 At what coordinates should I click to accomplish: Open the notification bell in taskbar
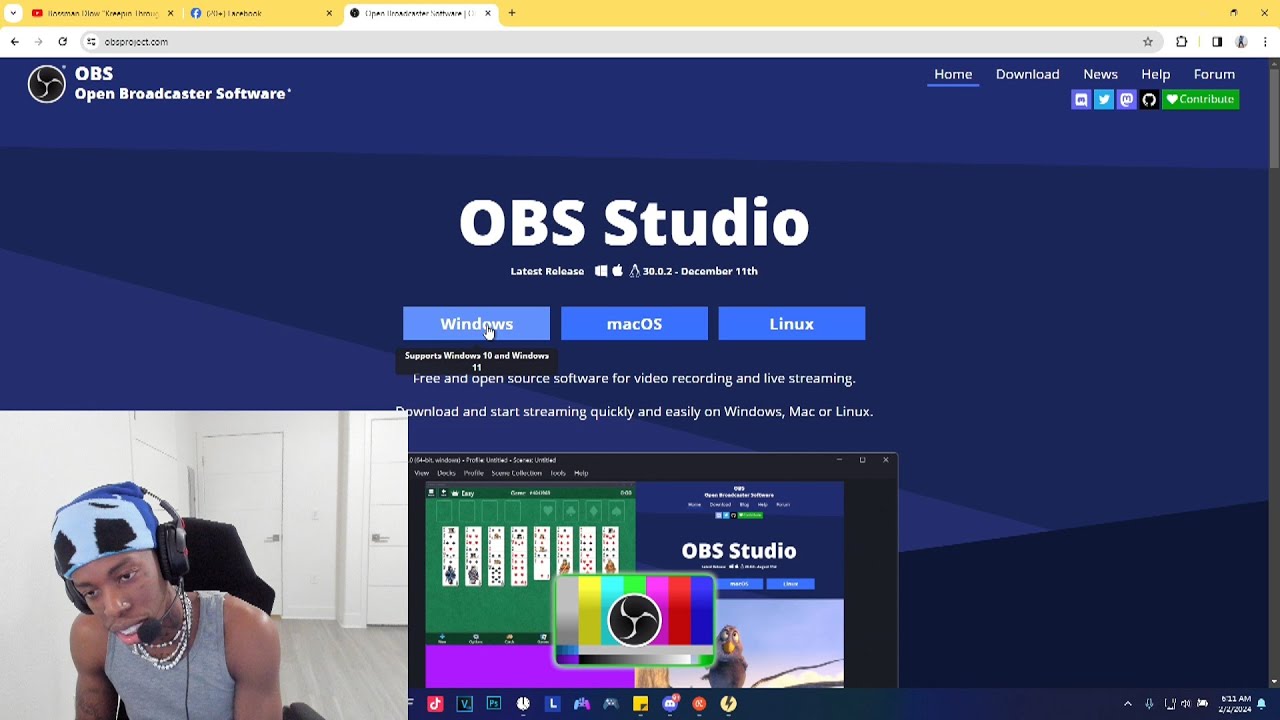(1262, 704)
